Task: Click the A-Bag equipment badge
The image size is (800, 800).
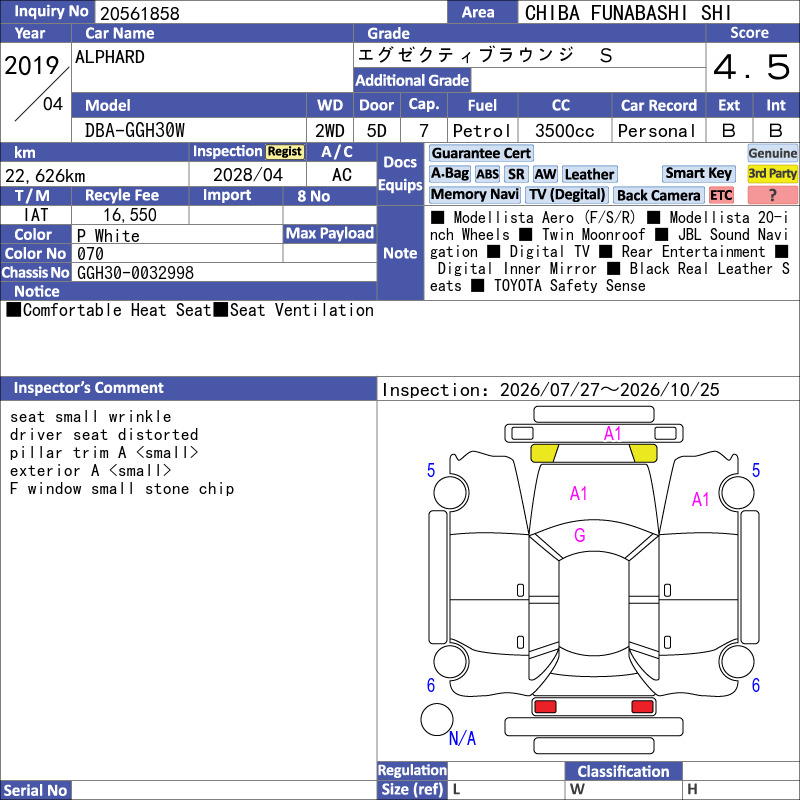Action: coord(449,174)
